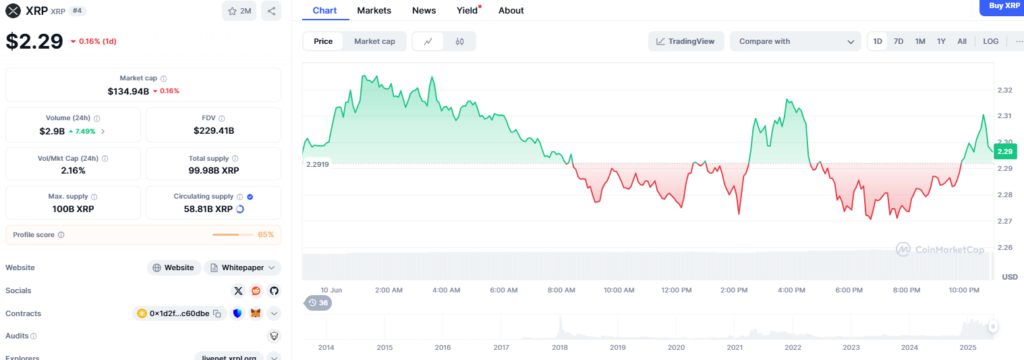Expand the Whitepaper dropdown

click(x=242, y=267)
